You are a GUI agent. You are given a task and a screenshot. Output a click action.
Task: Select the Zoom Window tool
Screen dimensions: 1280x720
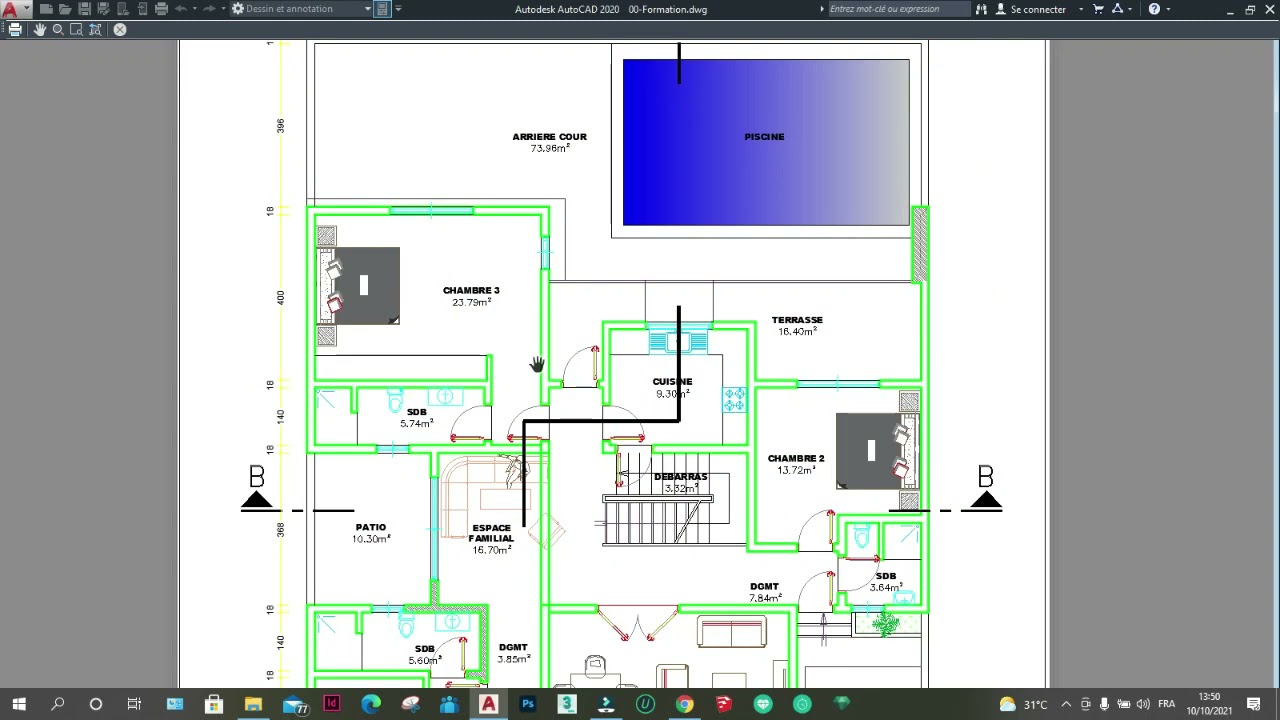click(x=76, y=30)
